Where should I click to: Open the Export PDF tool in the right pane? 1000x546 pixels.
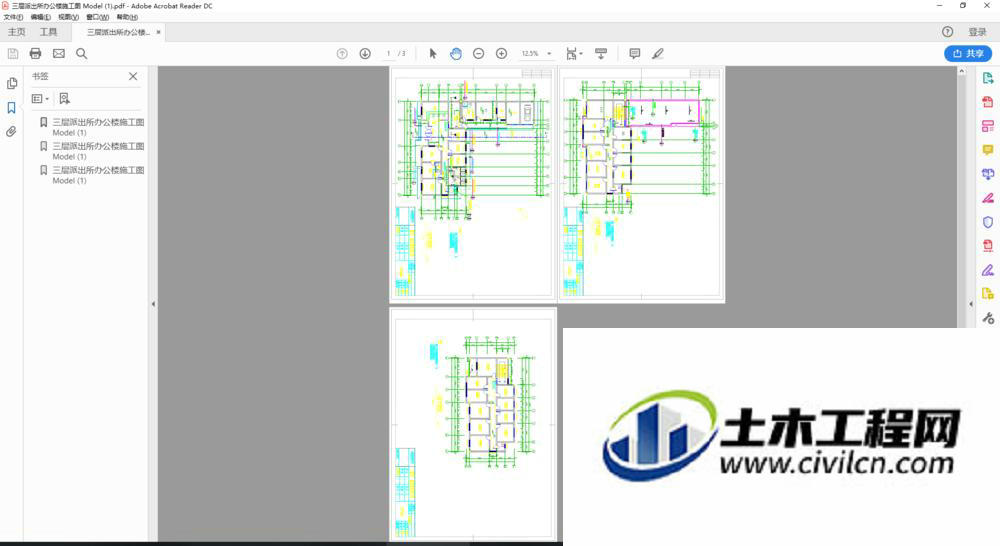[988, 78]
